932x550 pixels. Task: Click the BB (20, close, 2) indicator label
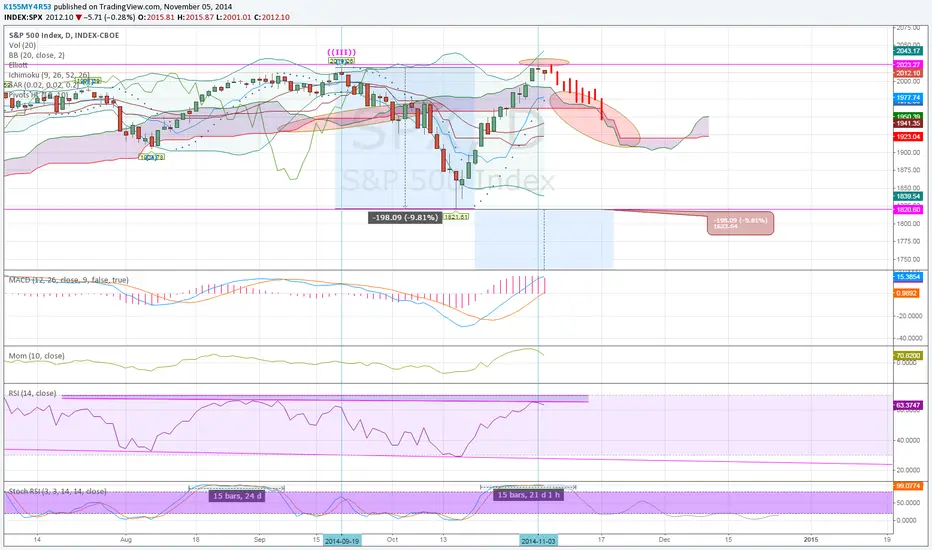[37, 55]
